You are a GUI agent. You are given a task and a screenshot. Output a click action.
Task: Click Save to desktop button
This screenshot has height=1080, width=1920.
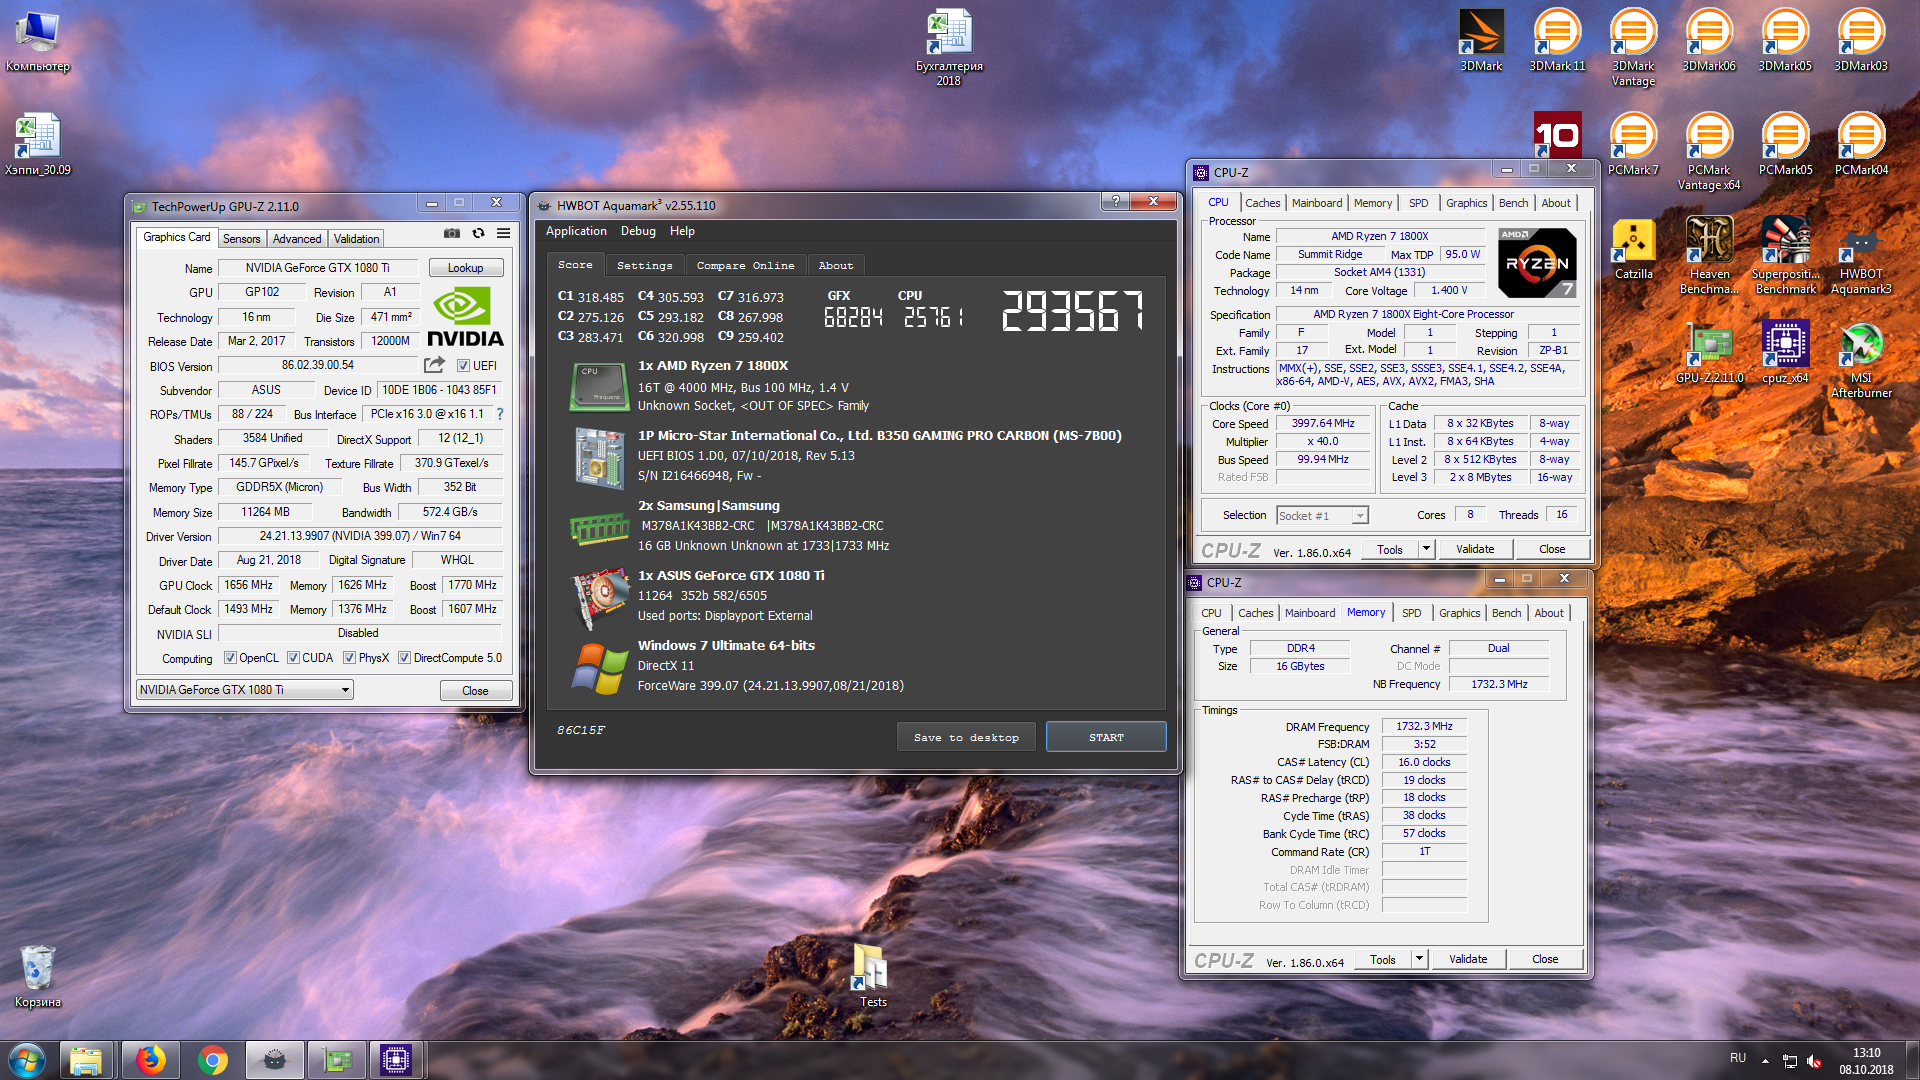pyautogui.click(x=966, y=737)
